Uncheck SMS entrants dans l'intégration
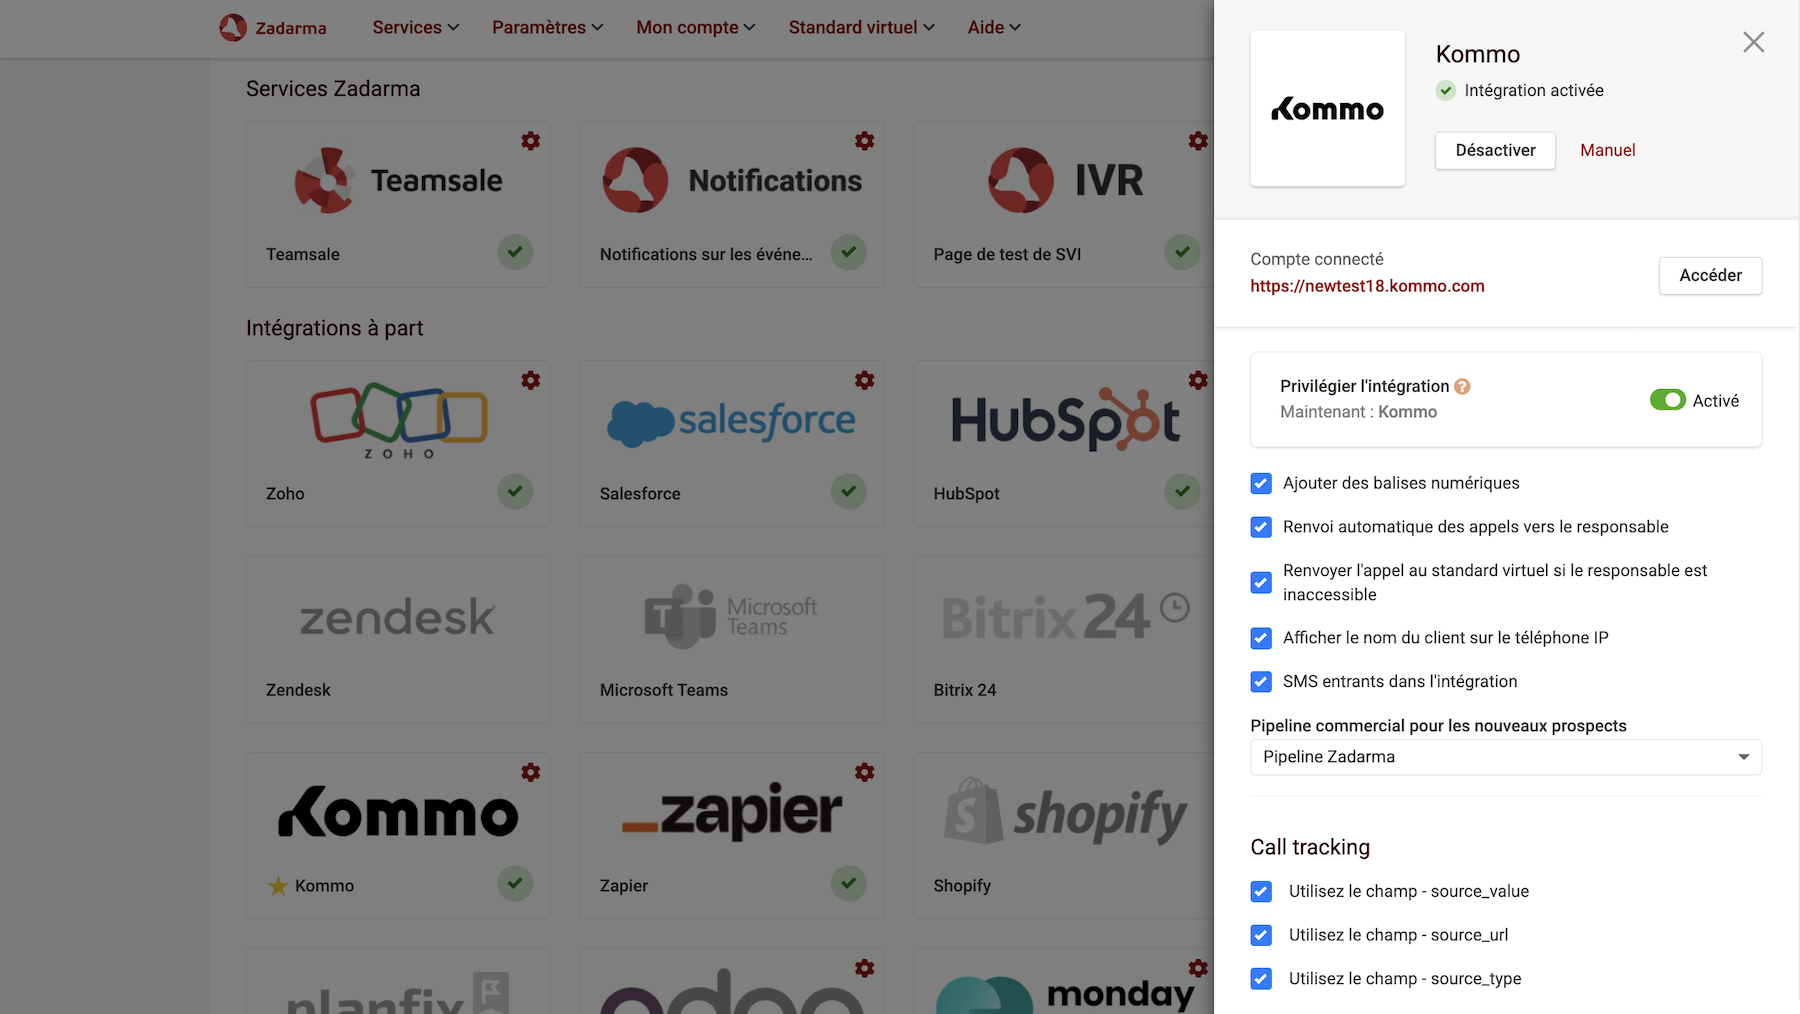The image size is (1800, 1014). 1261,682
